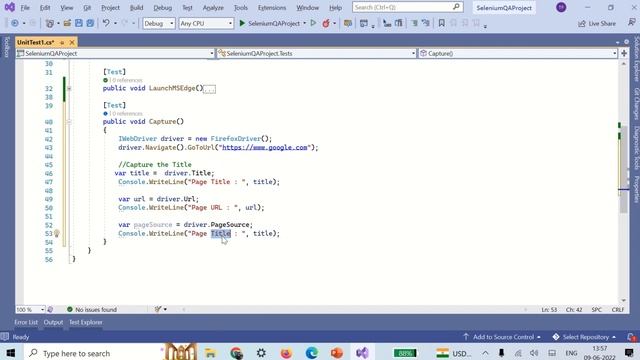Click the browser link toolbar icon after Hot Reload
This screenshot has height=360, width=640.
point(348,23)
